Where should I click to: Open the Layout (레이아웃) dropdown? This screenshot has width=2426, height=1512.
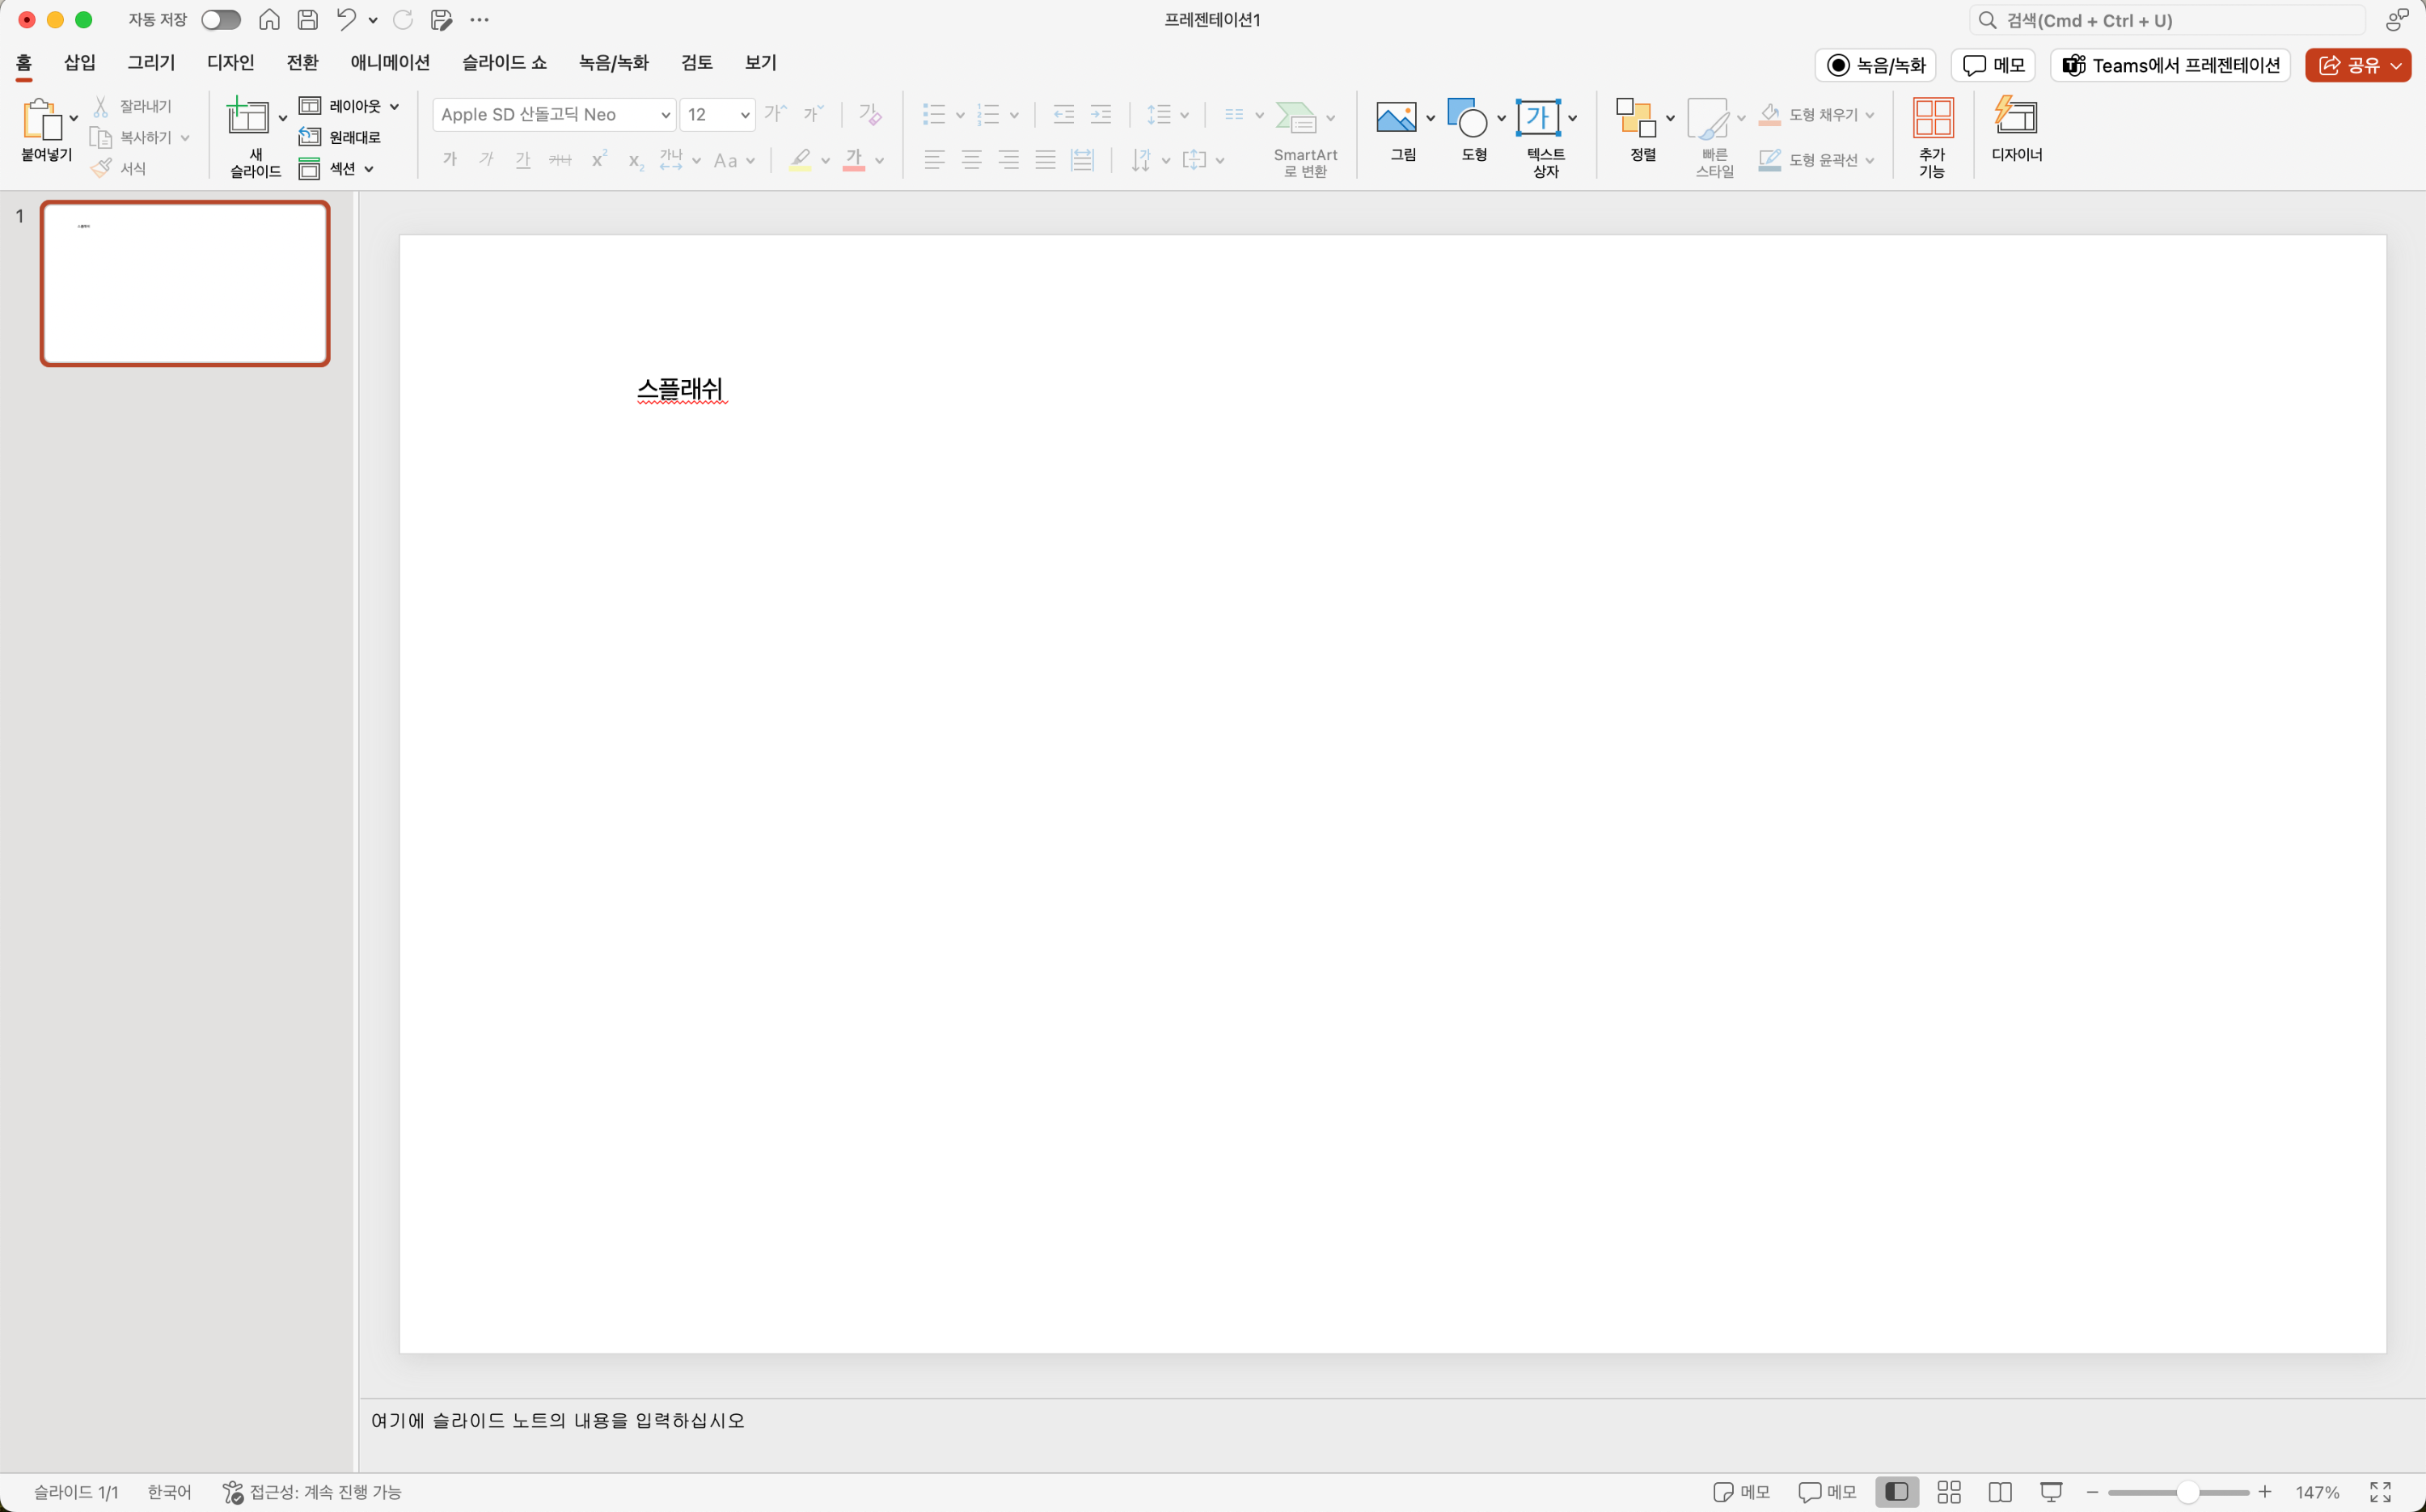(x=350, y=106)
